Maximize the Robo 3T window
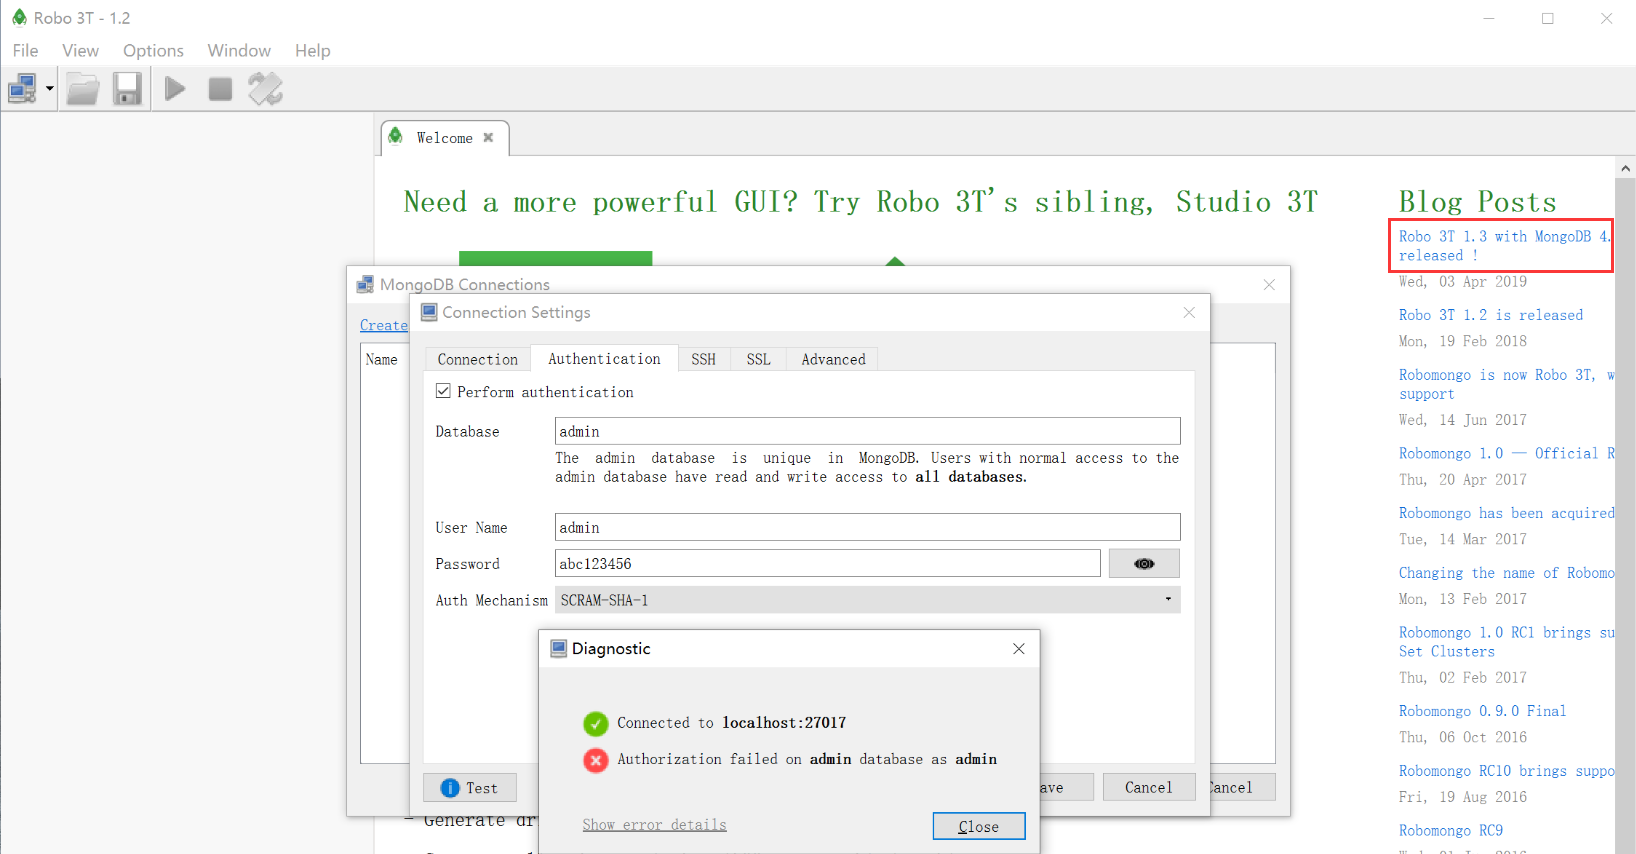Image resolution: width=1636 pixels, height=854 pixels. point(1548,18)
